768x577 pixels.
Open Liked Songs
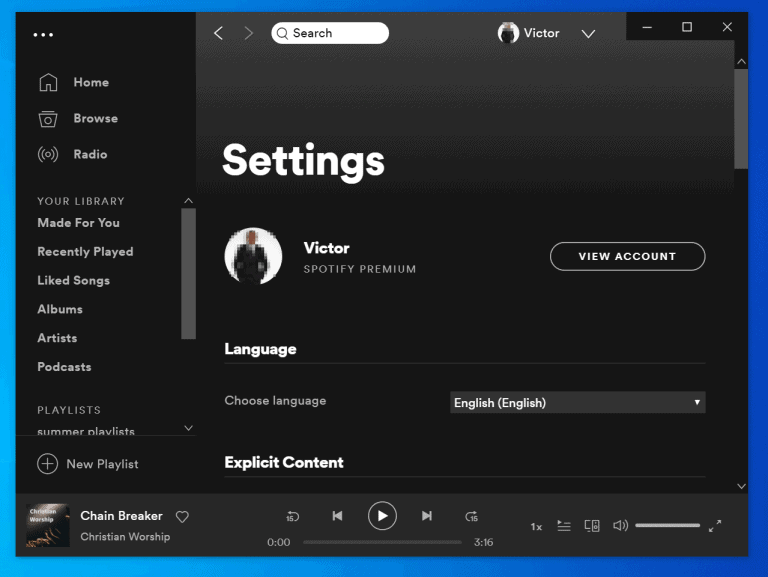click(73, 281)
